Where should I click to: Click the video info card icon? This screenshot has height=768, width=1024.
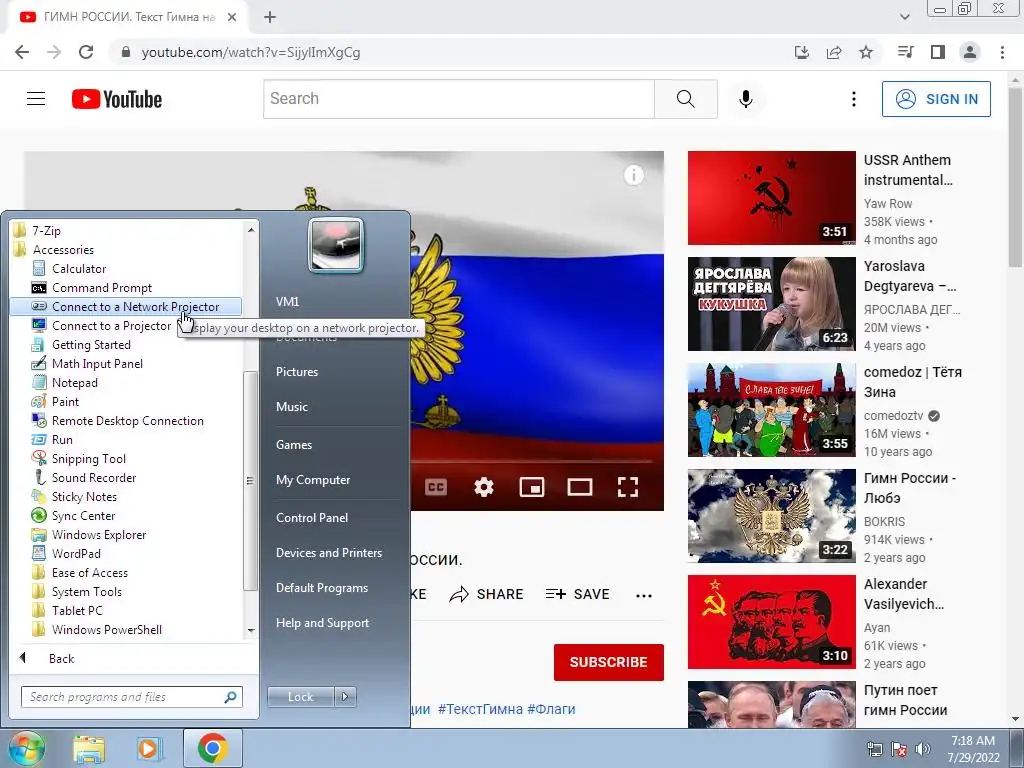633,175
